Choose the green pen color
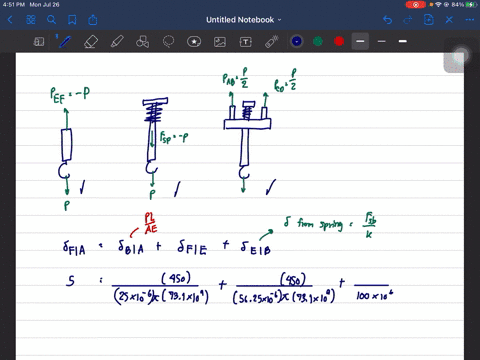 (x=318, y=41)
